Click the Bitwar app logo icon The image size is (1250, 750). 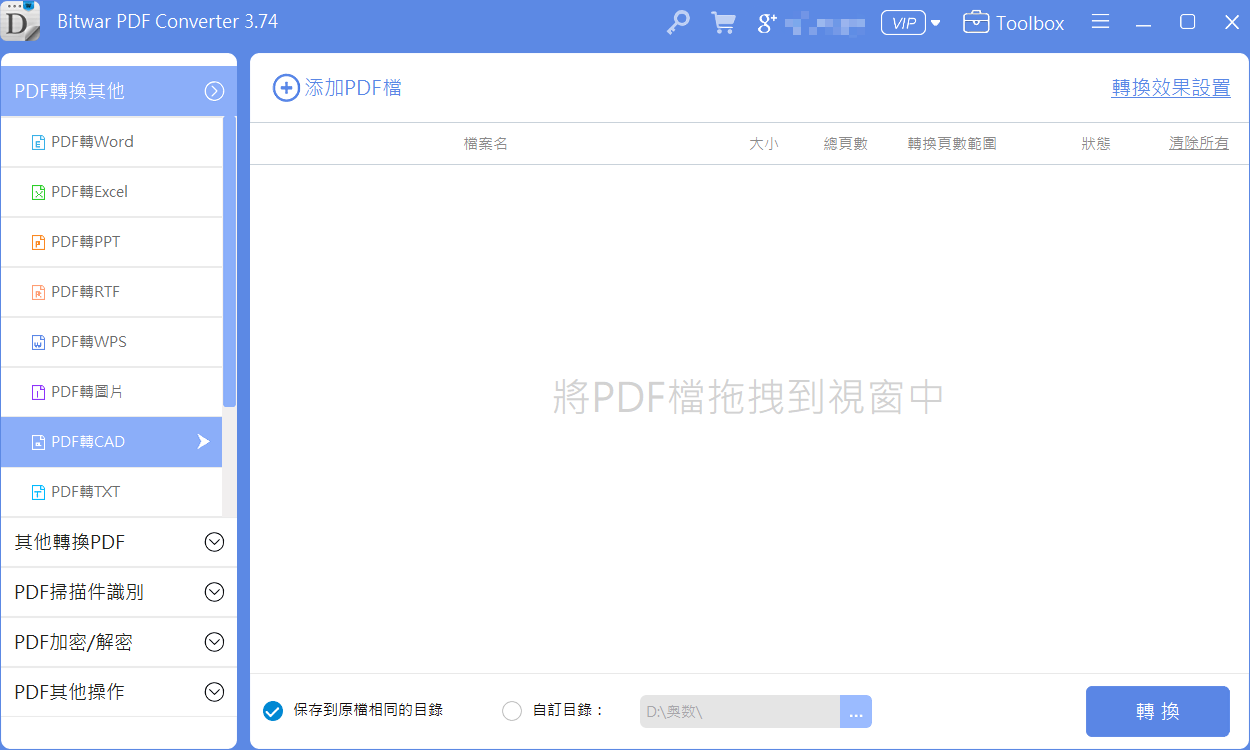pyautogui.click(x=21, y=21)
